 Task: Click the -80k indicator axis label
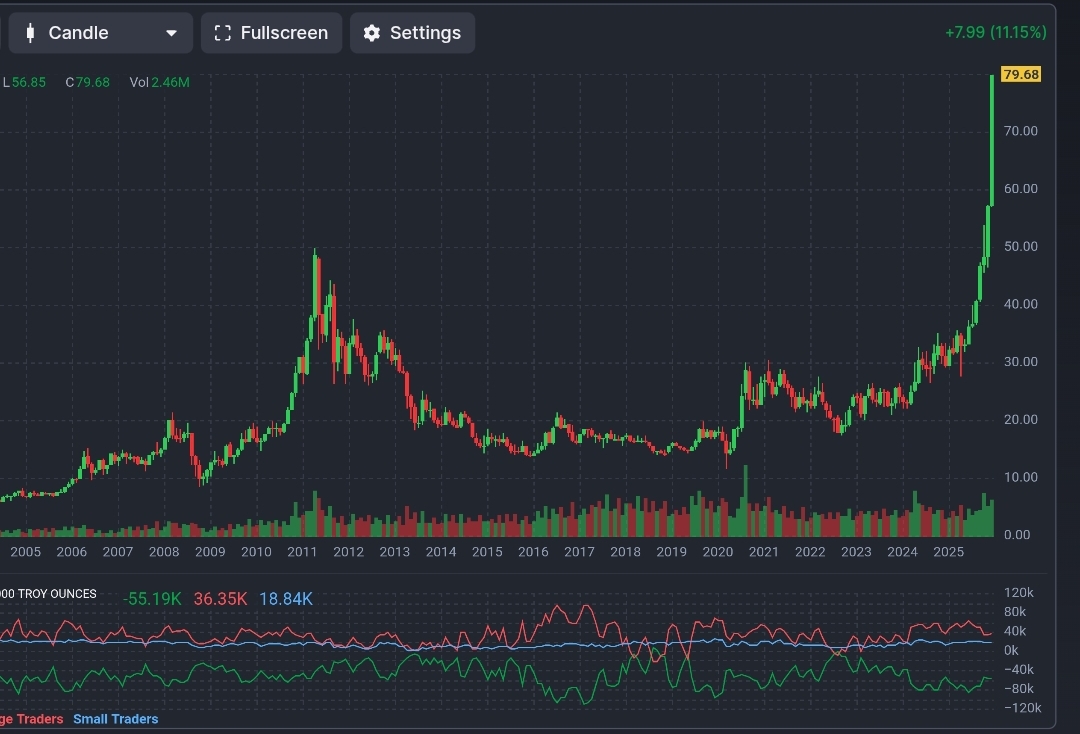pyautogui.click(x=1019, y=689)
